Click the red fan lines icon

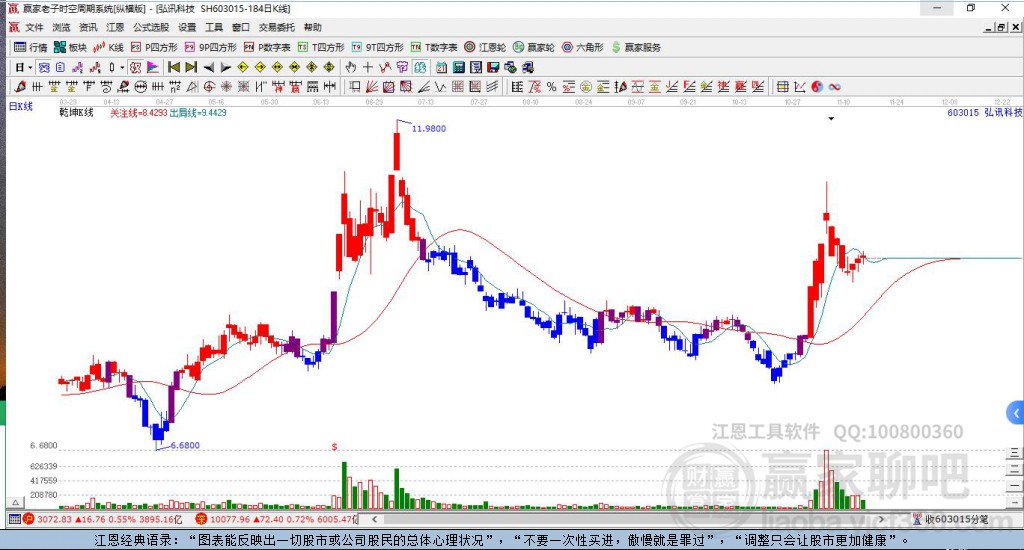tap(372, 87)
